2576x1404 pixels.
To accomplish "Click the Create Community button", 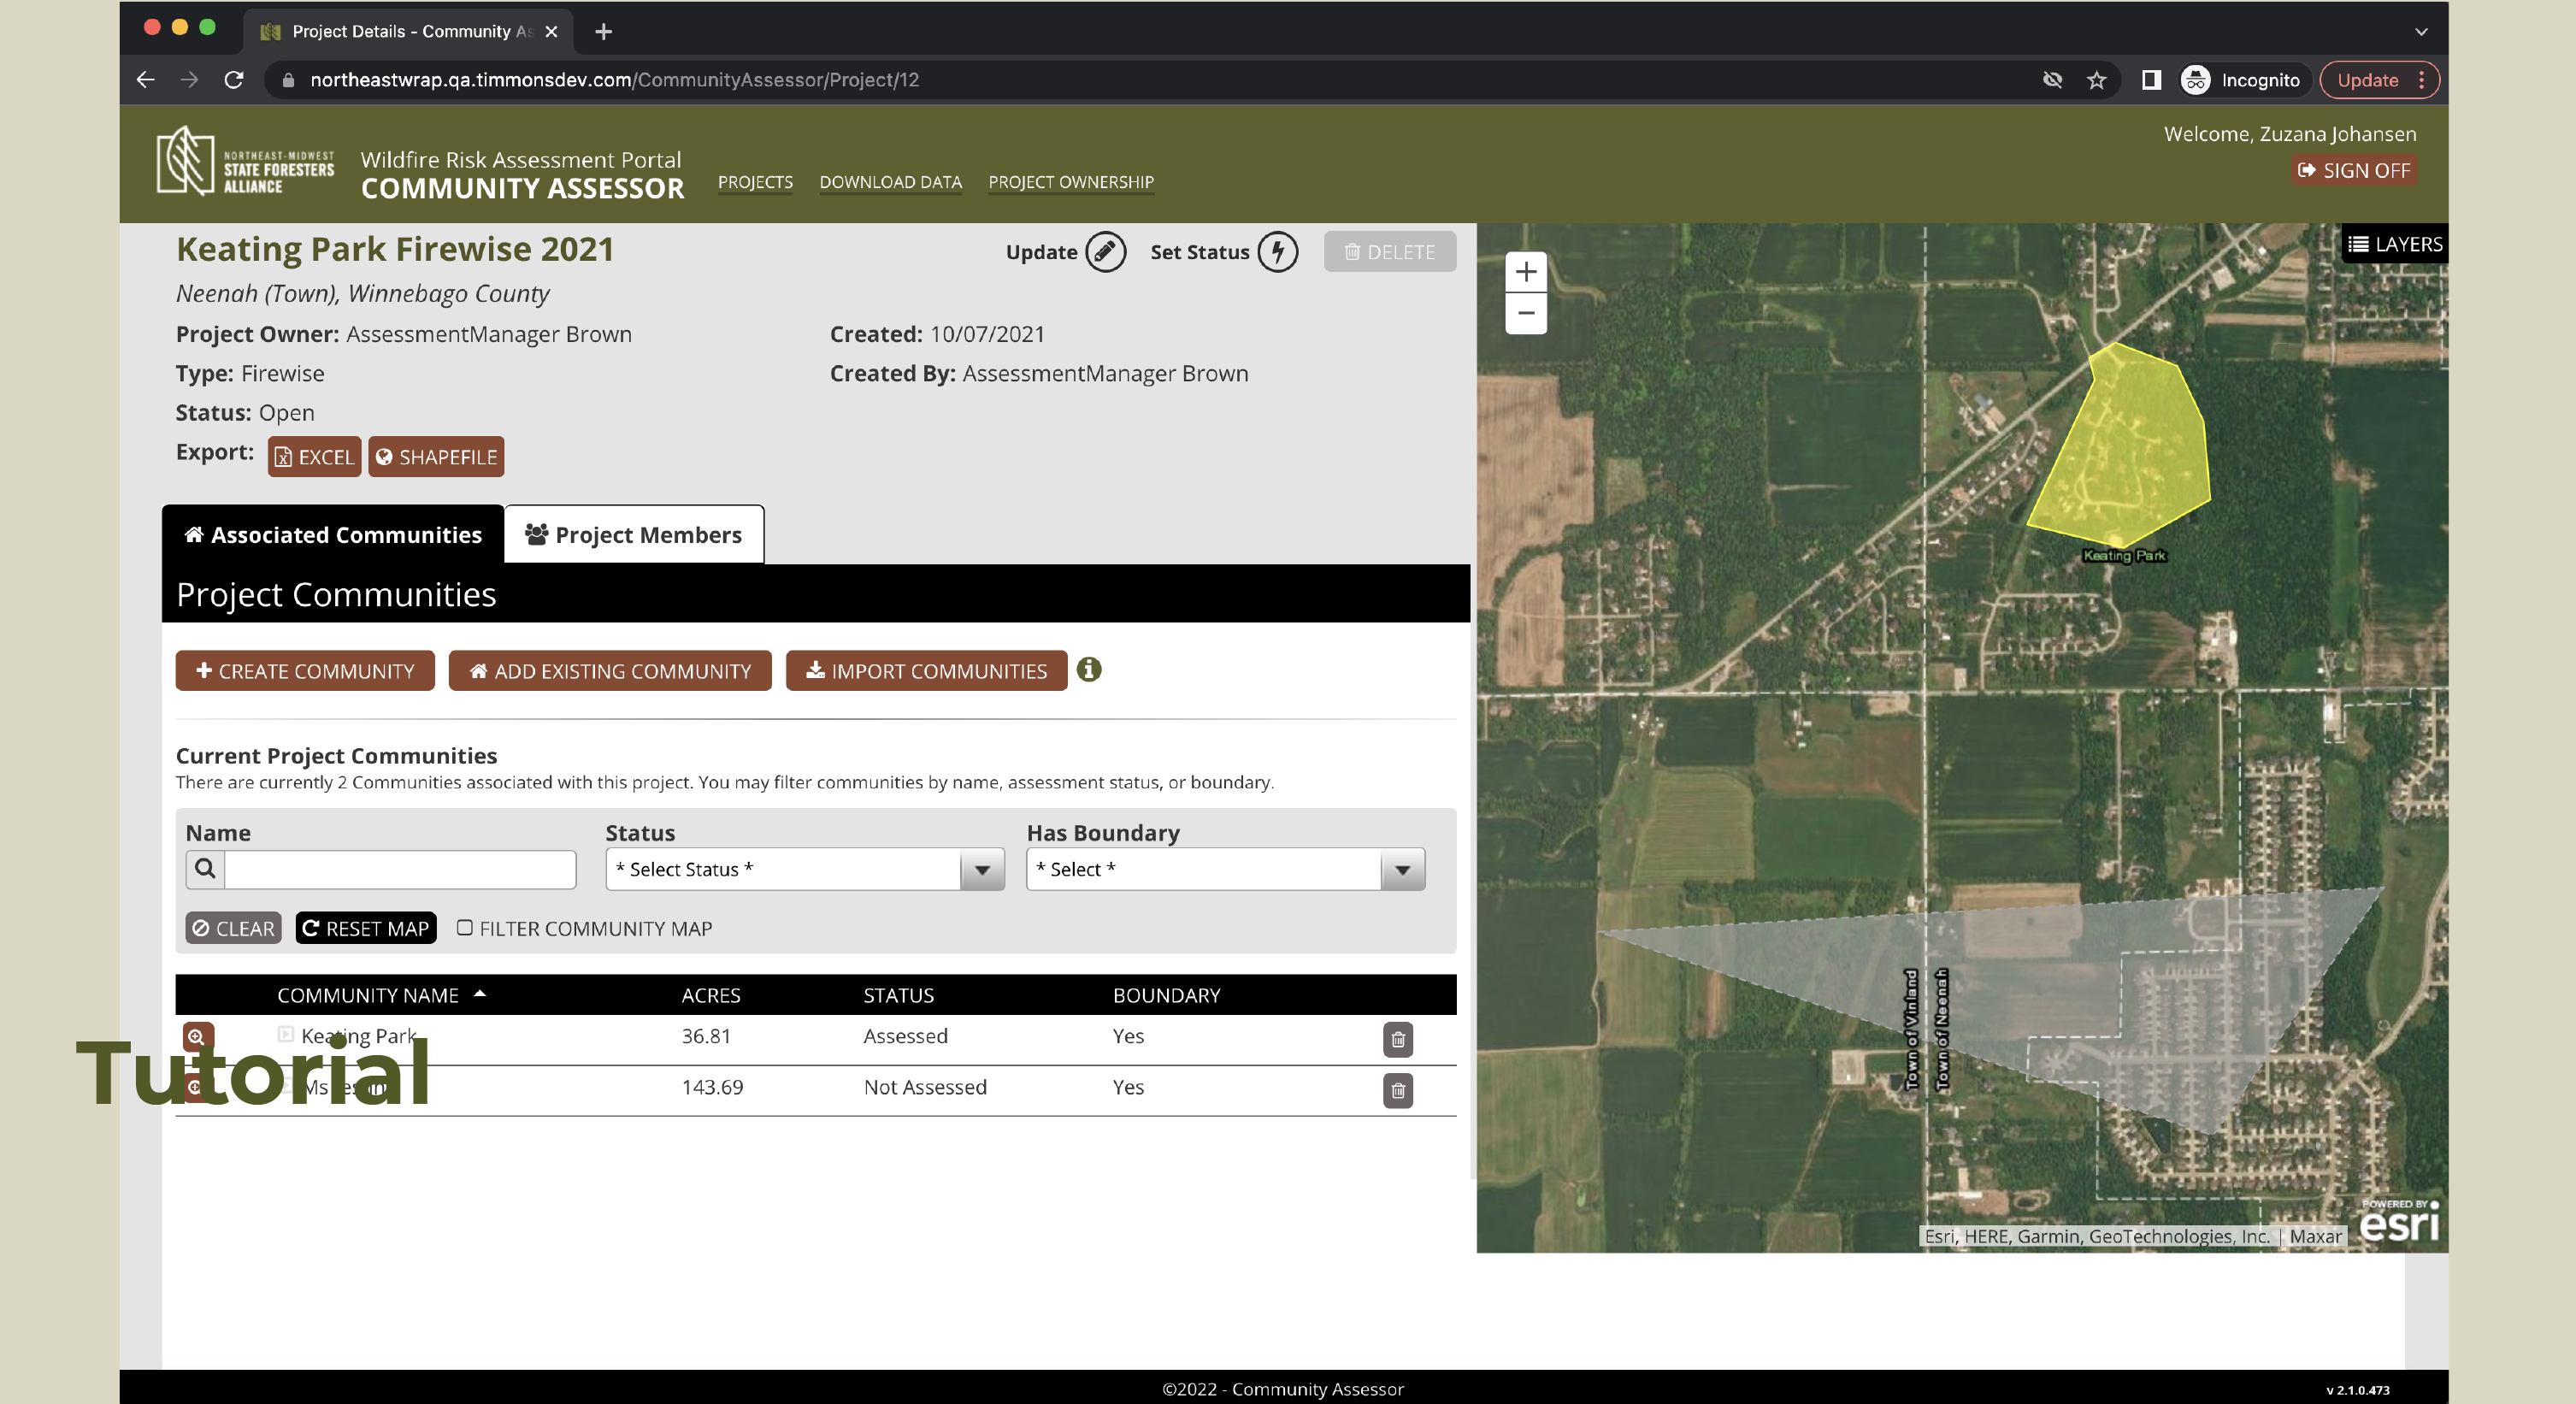I will [305, 671].
